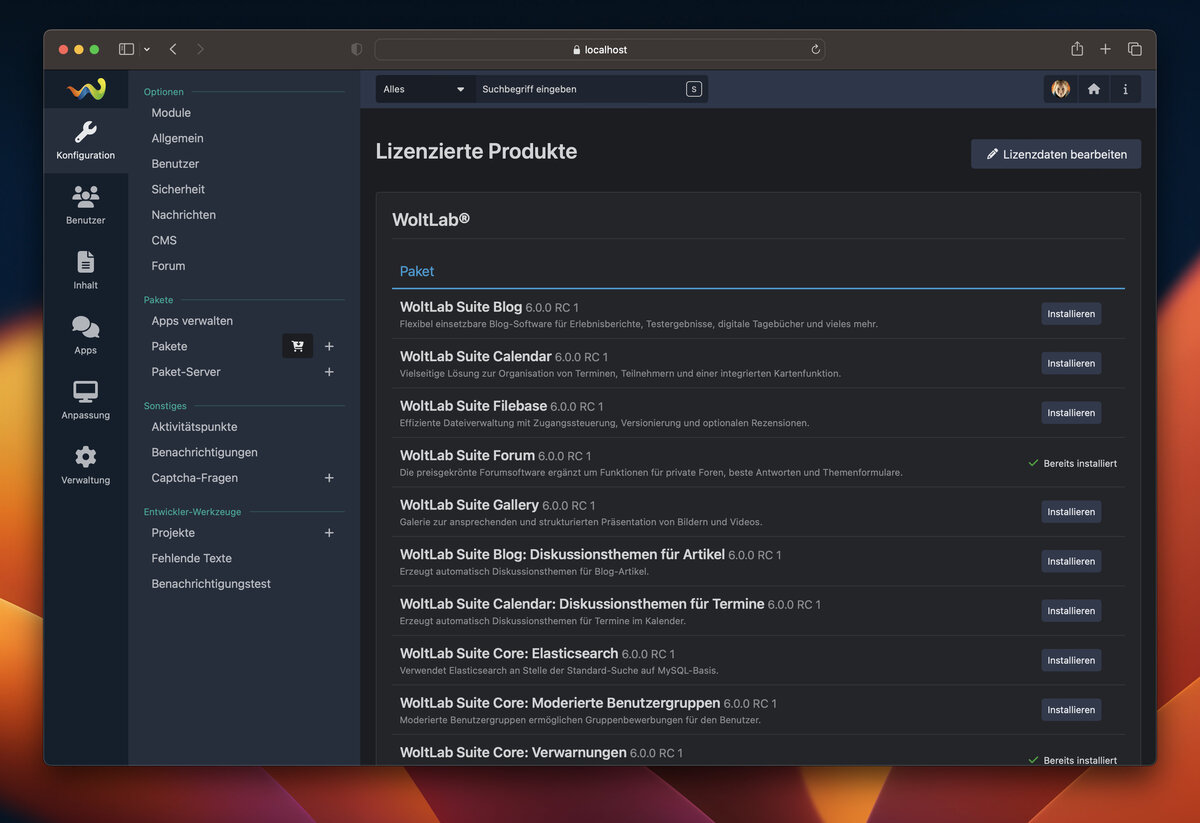
Task: Click the WoltLab logo icon
Action: tap(86, 89)
